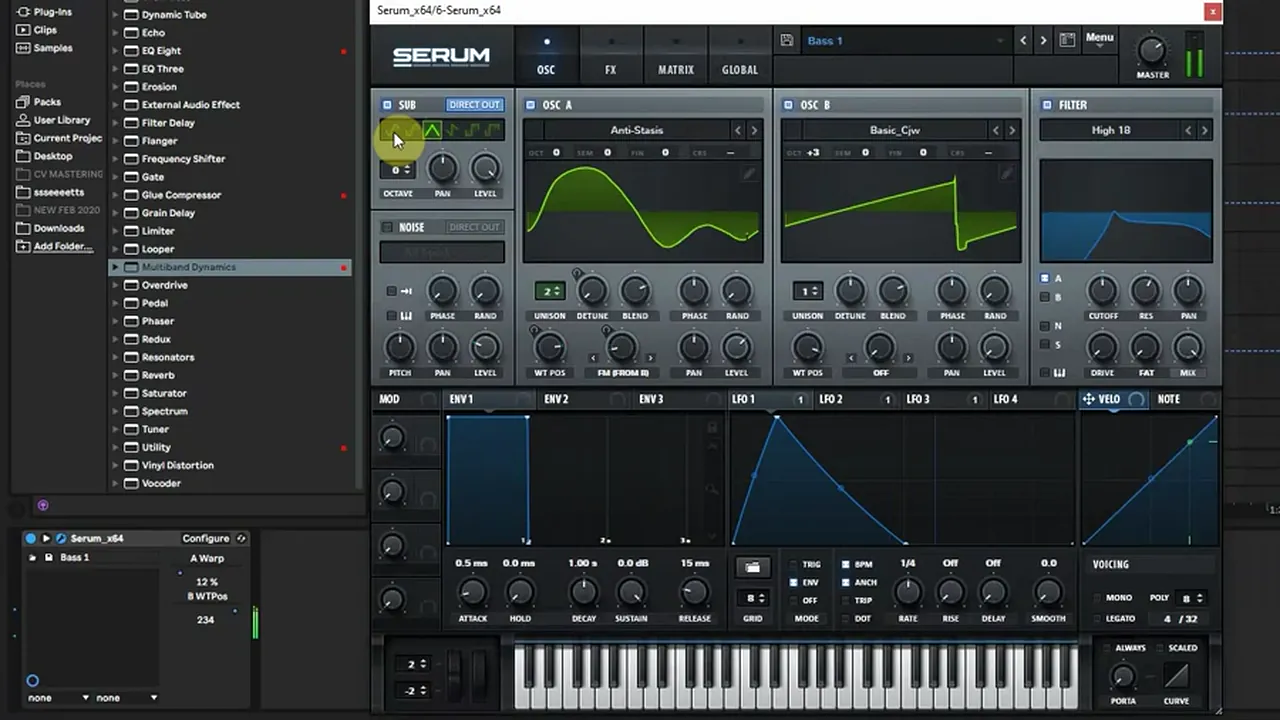Check the LFO TRIG mode option
Screen dimensions: 1280x720
click(x=794, y=565)
